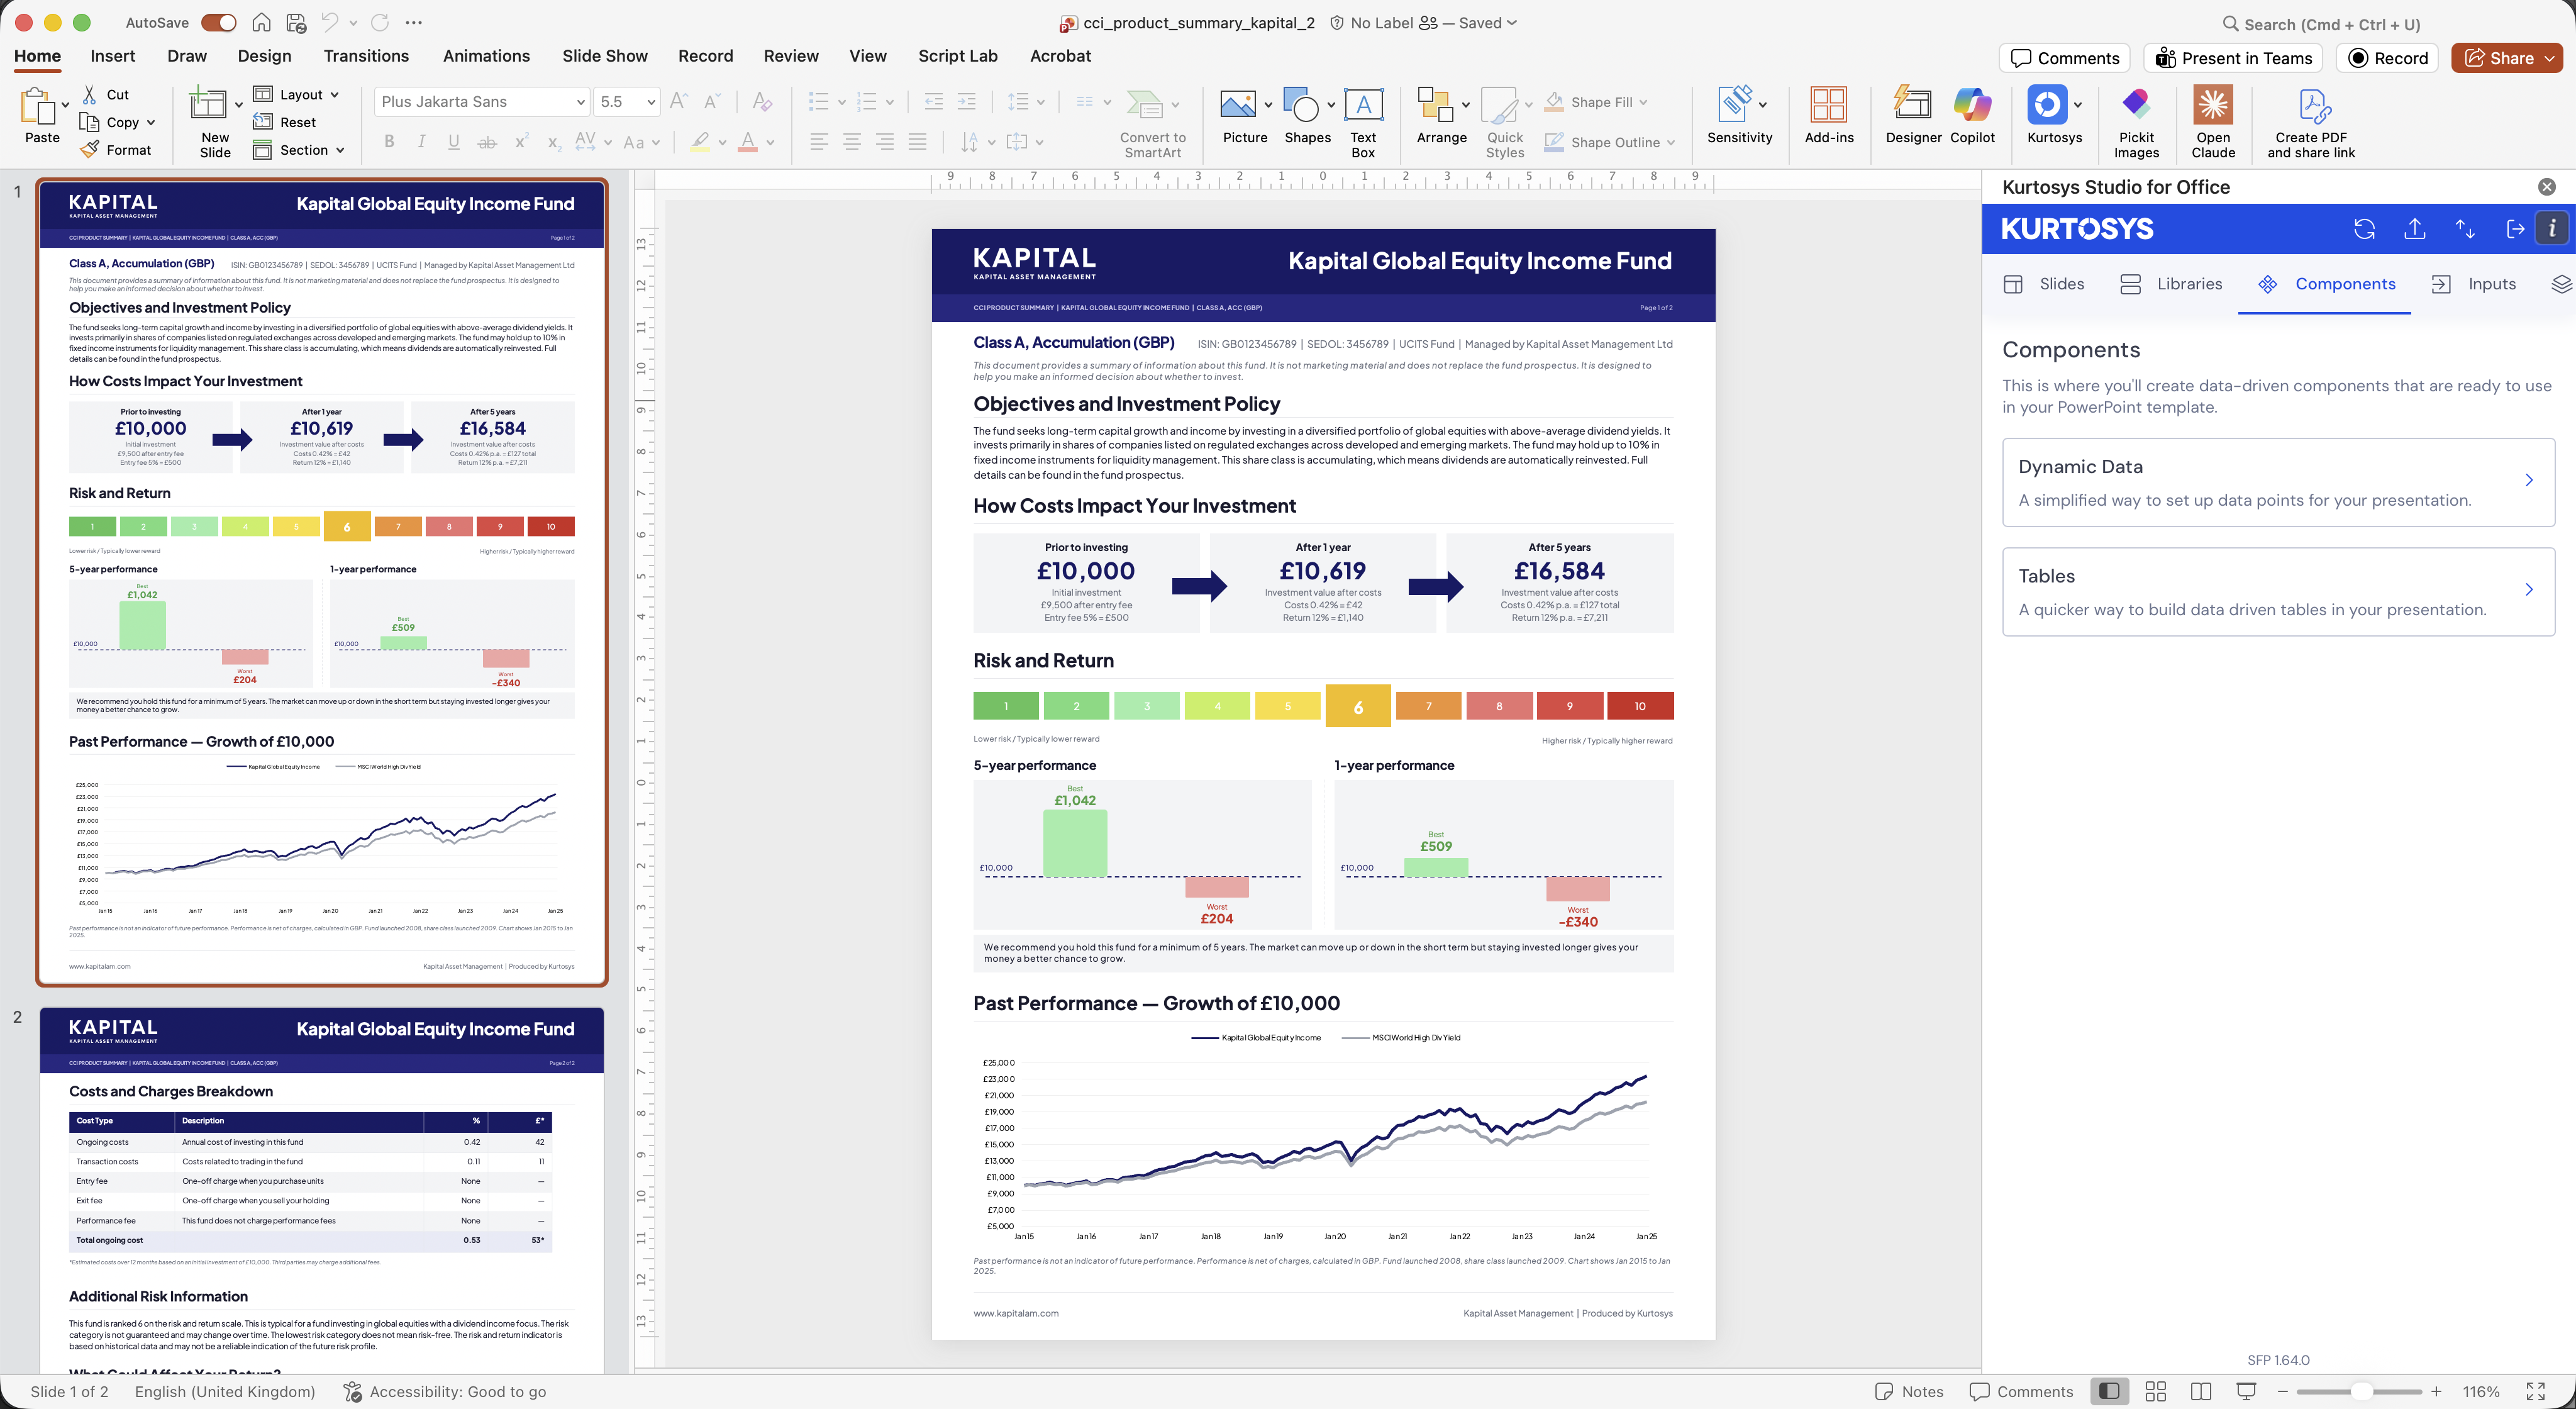Viewport: 2576px width, 1409px height.
Task: Open Notes from the status bar
Action: [x=1909, y=1391]
